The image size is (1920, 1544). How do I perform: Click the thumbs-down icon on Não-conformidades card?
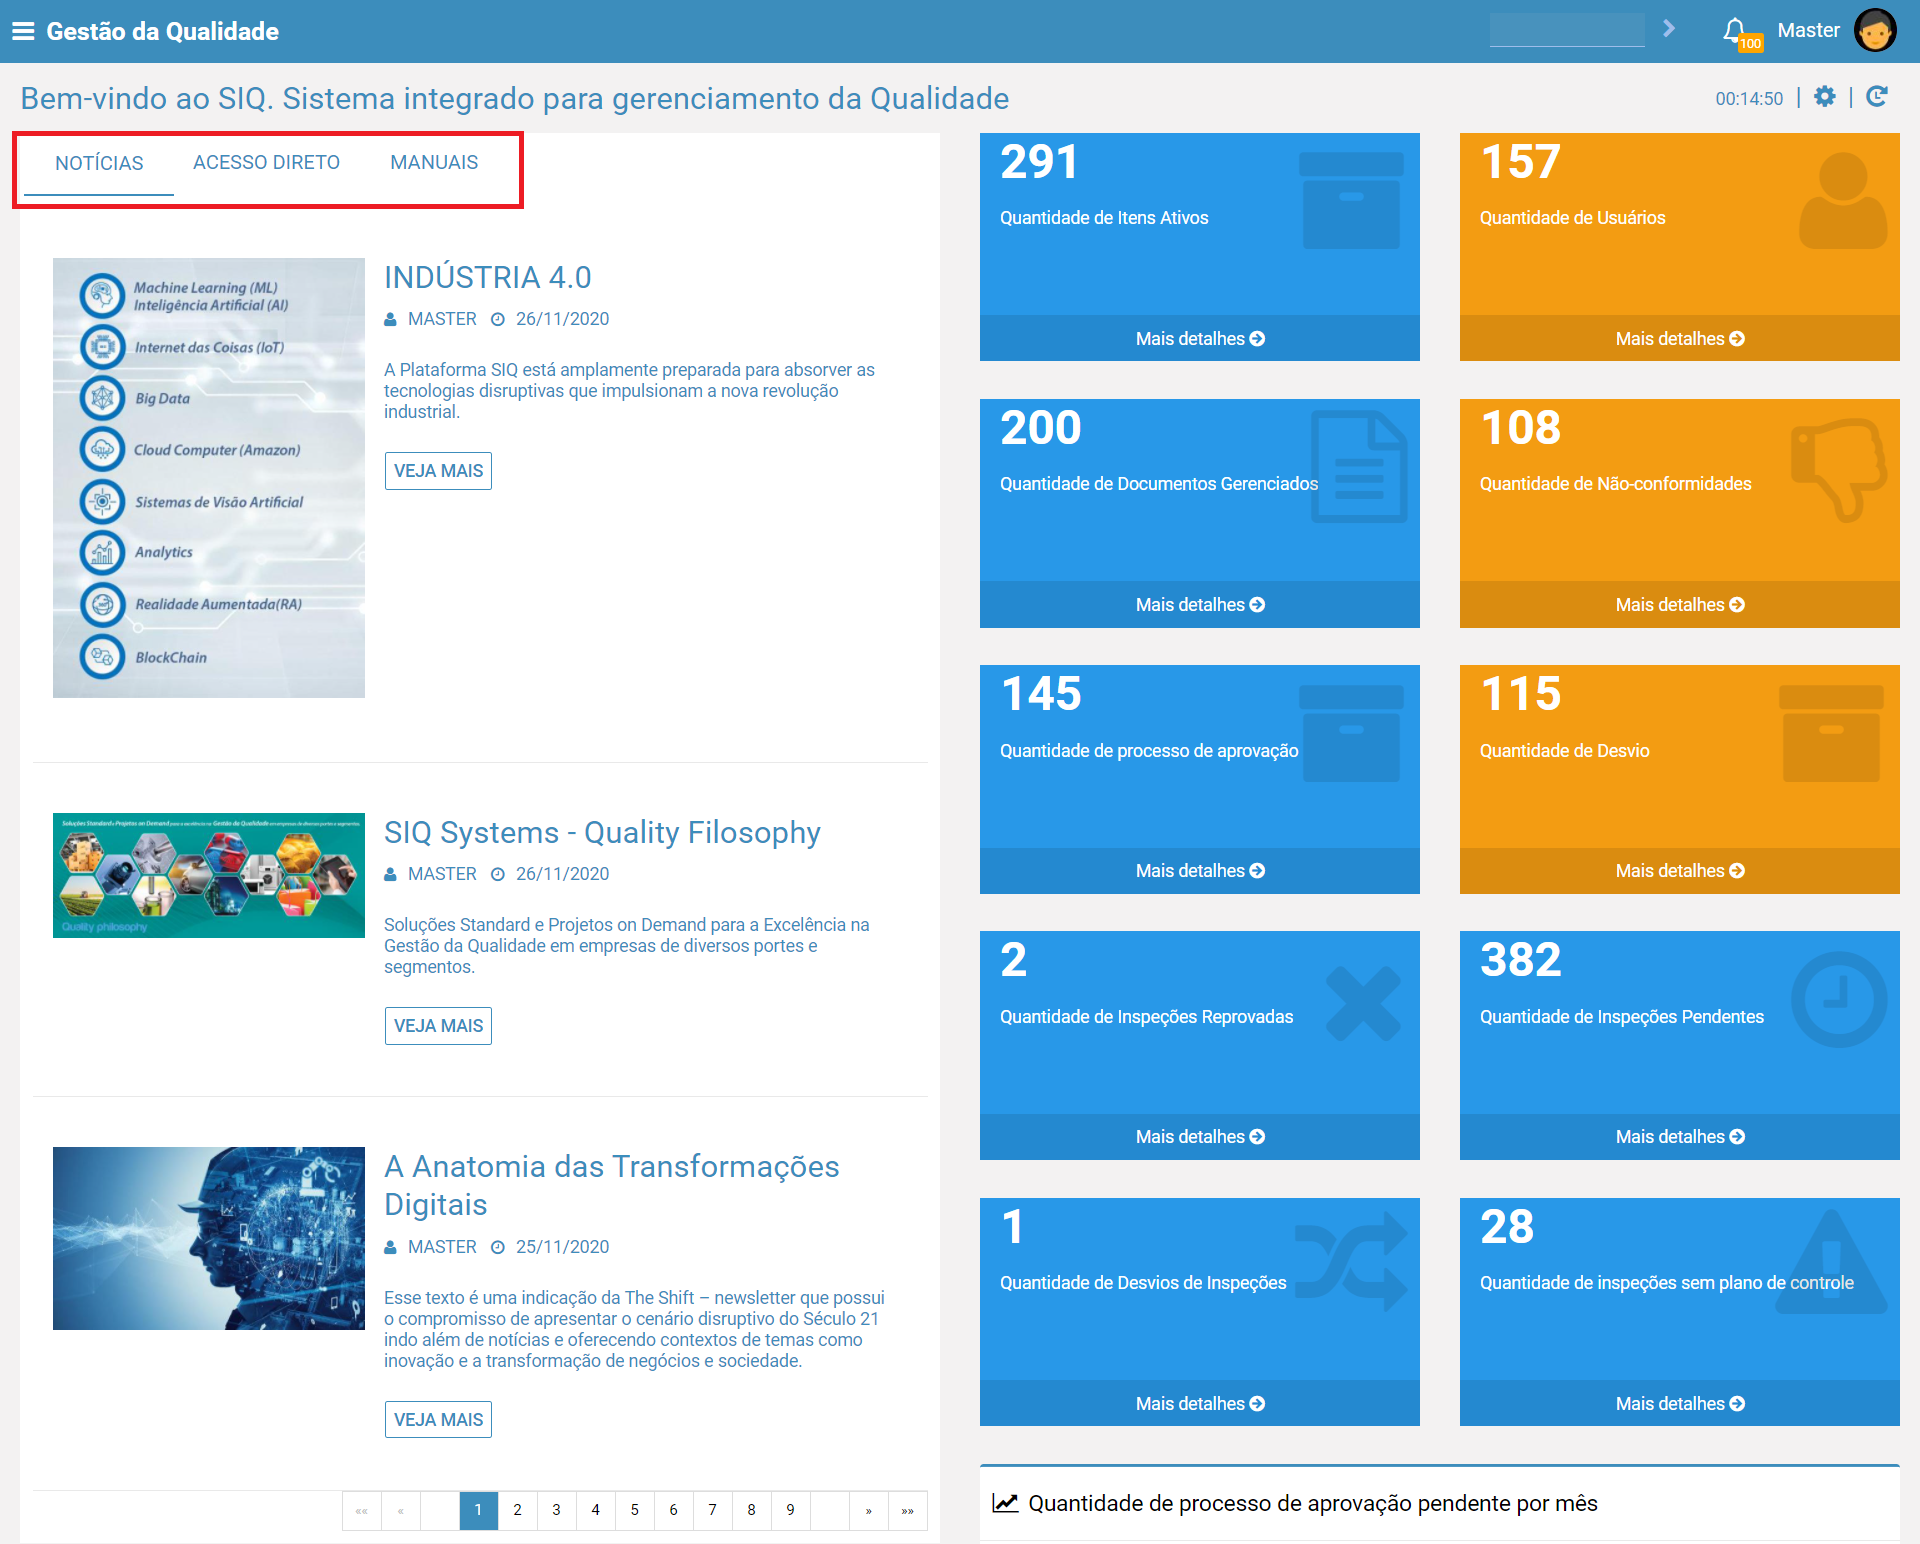click(x=1838, y=469)
